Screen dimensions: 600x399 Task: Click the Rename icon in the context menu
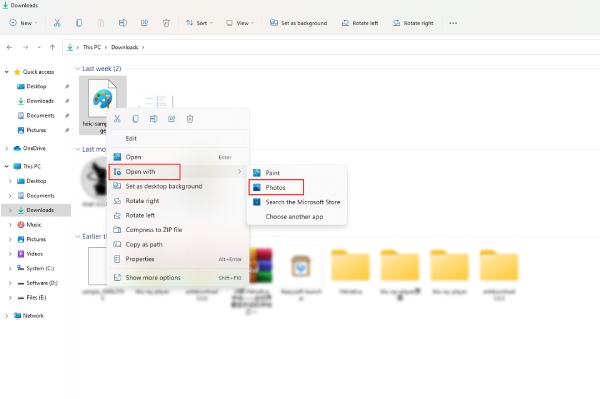[x=153, y=119]
